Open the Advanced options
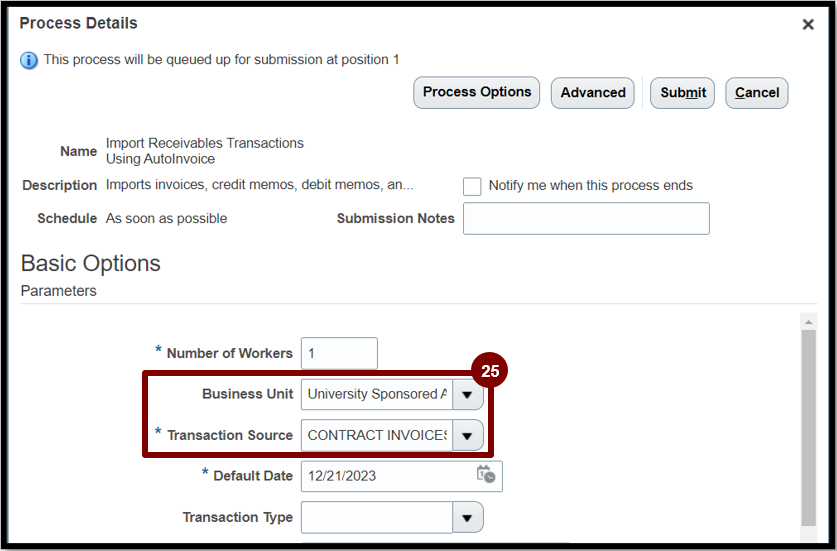 click(x=593, y=93)
